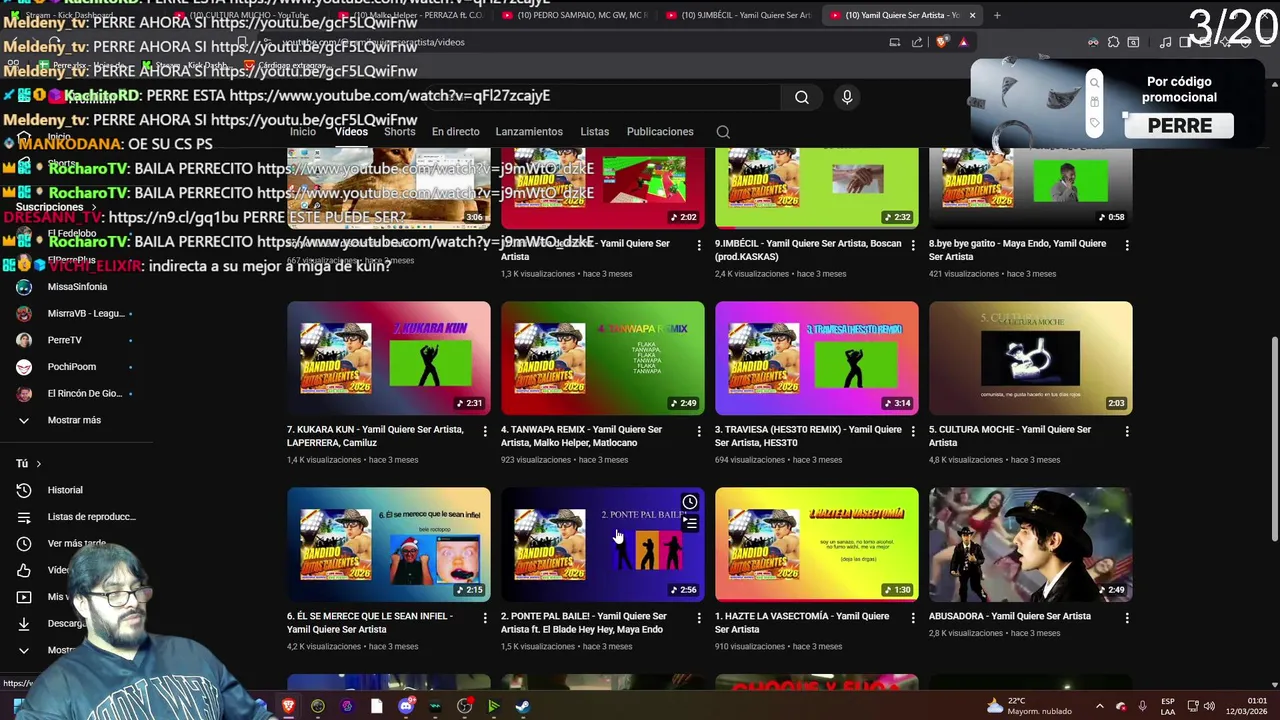The width and height of the screenshot is (1280, 720).
Task: Click the volume speaker icon in system tray
Action: pyautogui.click(x=1209, y=706)
